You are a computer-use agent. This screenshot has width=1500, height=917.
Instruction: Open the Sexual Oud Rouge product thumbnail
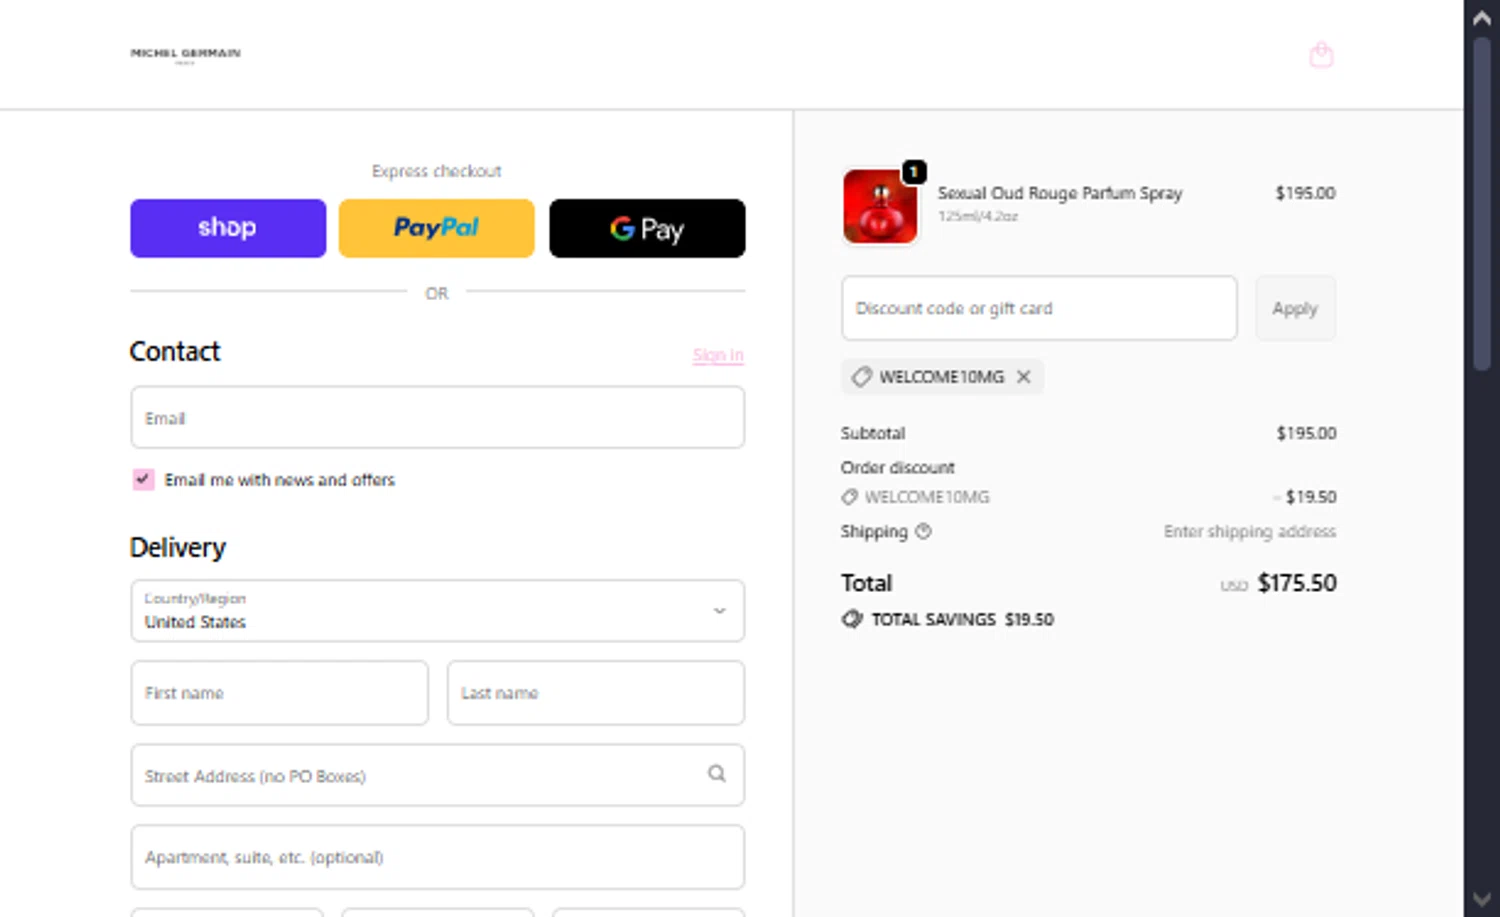pyautogui.click(x=880, y=206)
